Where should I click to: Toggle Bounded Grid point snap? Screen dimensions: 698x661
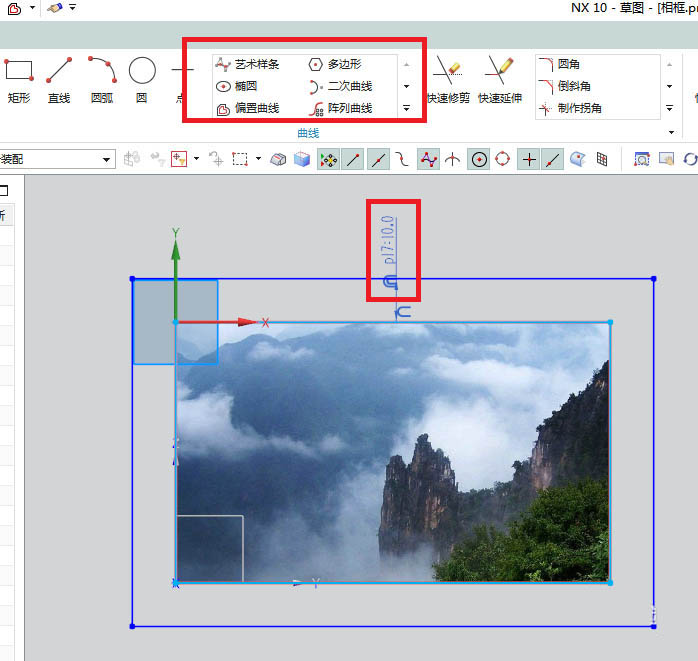(602, 159)
